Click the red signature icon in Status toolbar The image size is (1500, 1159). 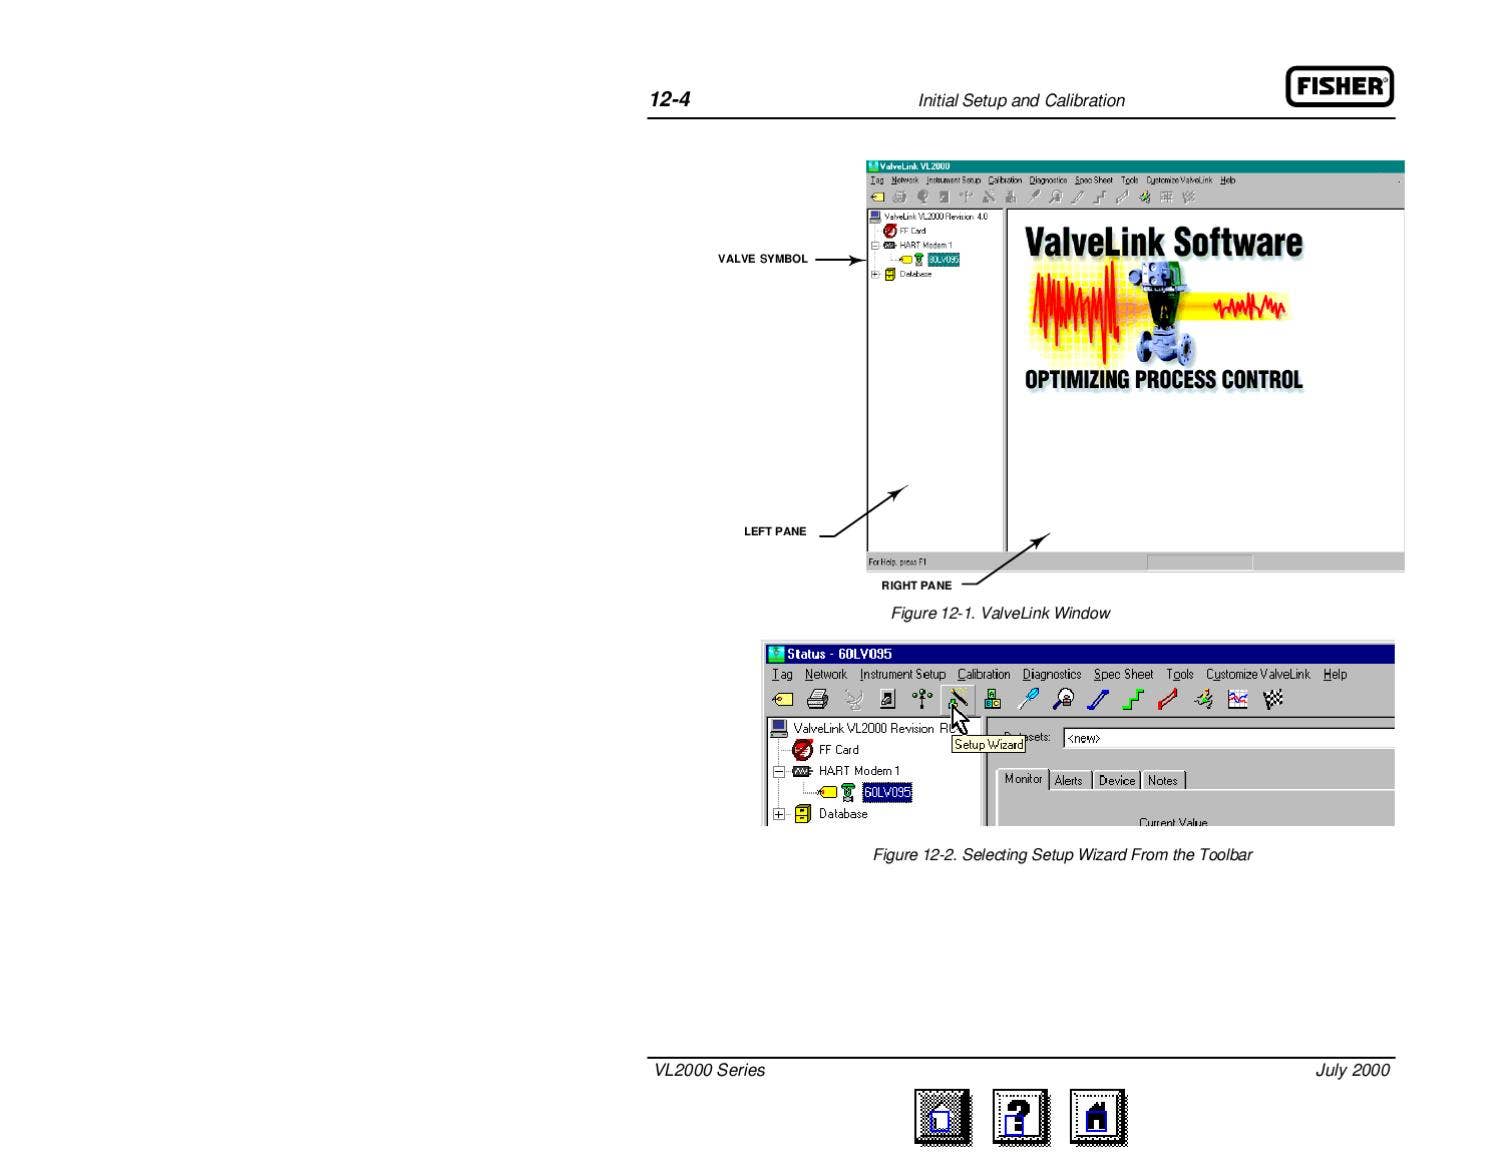coord(1168,700)
